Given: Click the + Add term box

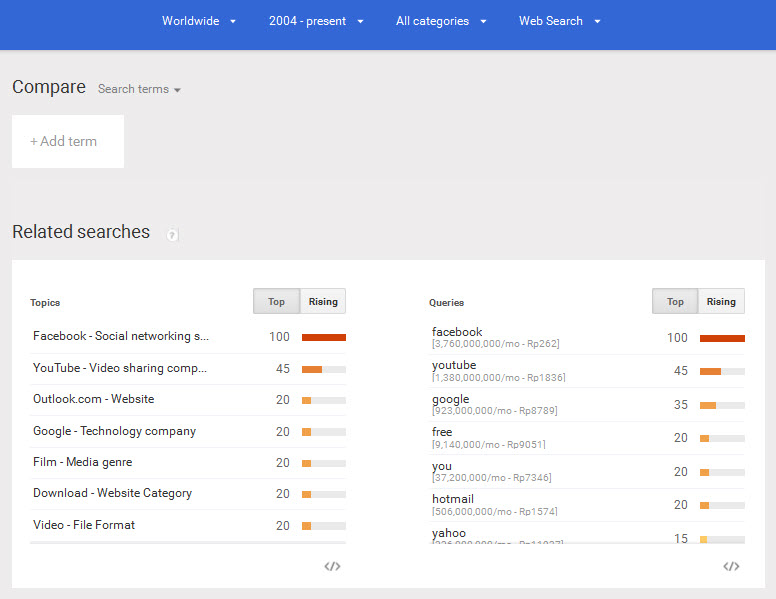Looking at the screenshot, I should click(x=68, y=142).
